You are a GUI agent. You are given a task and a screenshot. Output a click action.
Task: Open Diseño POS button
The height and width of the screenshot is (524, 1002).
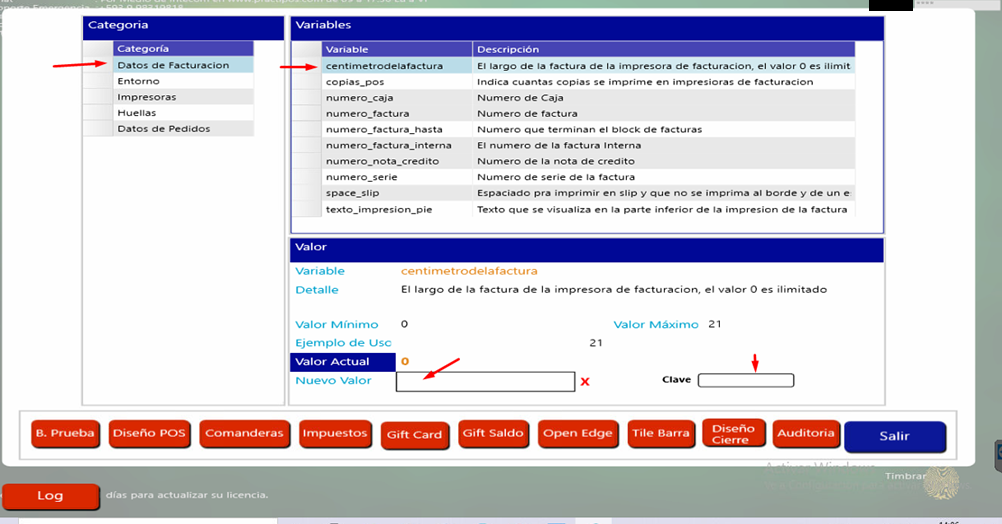pos(150,434)
